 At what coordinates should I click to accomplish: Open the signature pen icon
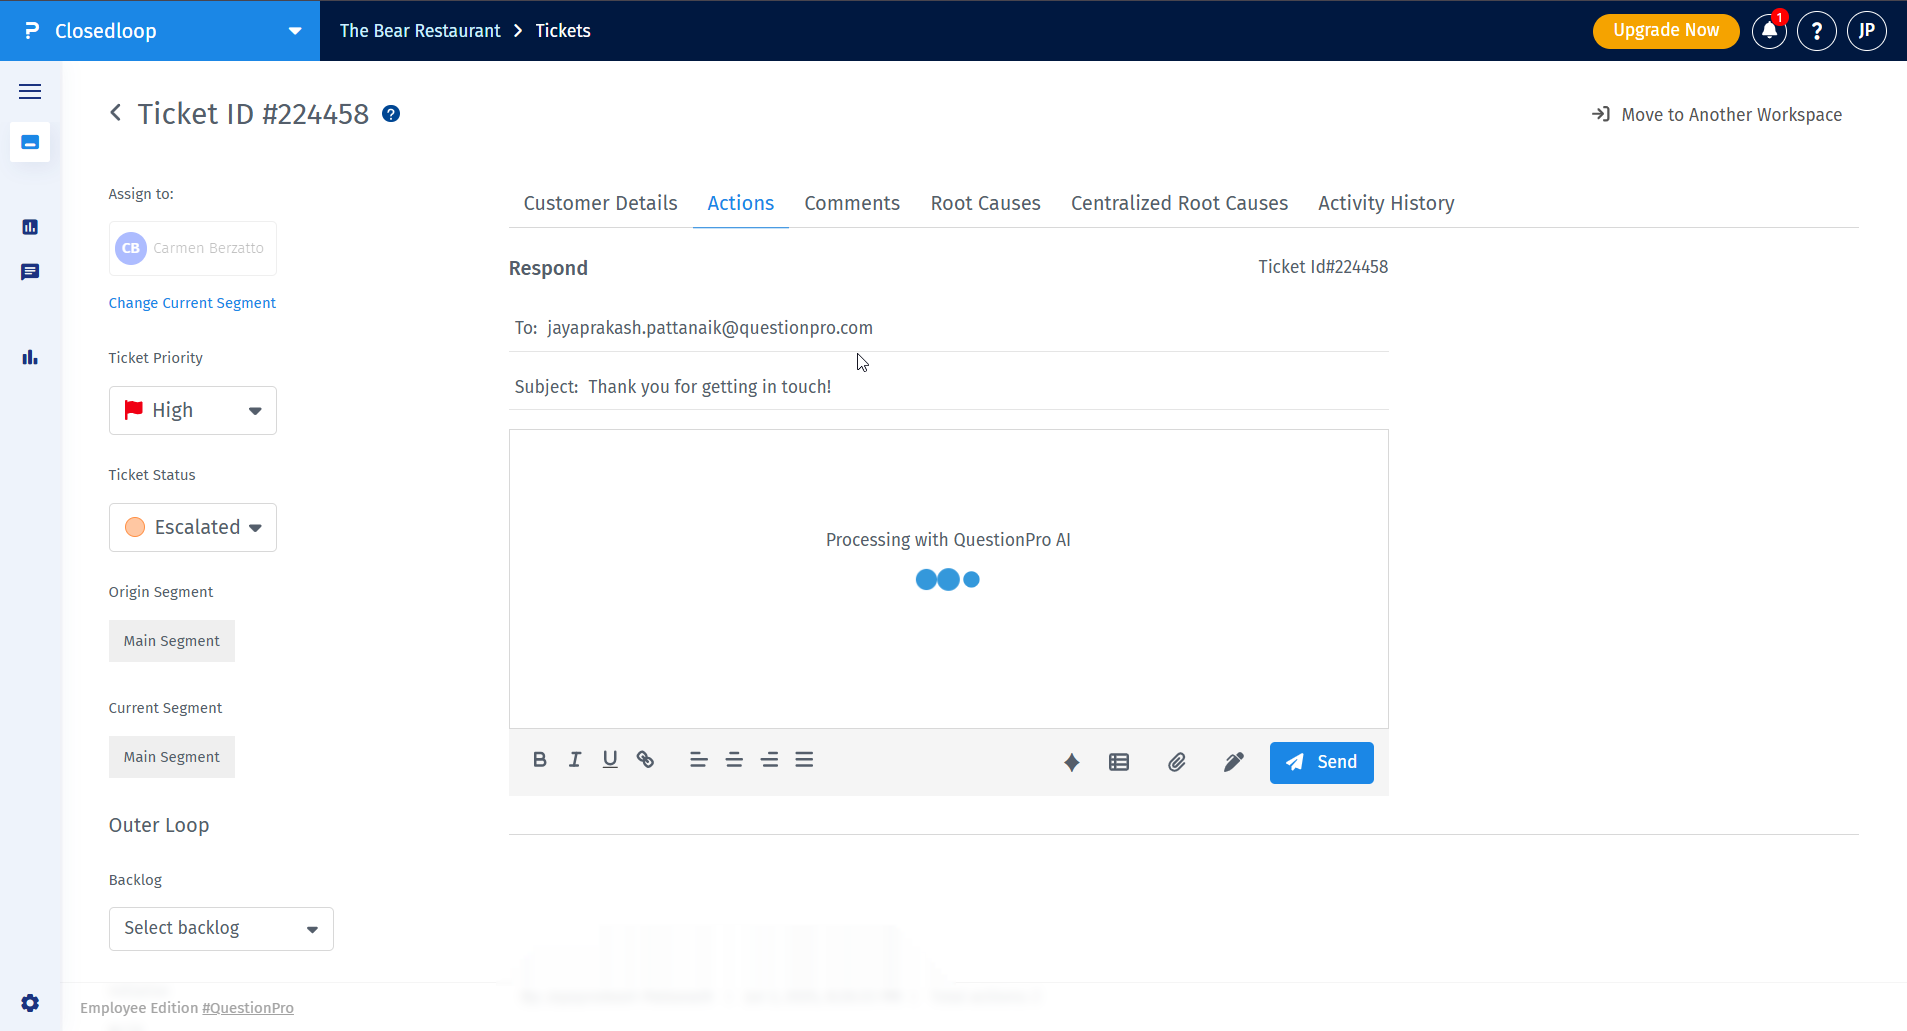pos(1232,762)
